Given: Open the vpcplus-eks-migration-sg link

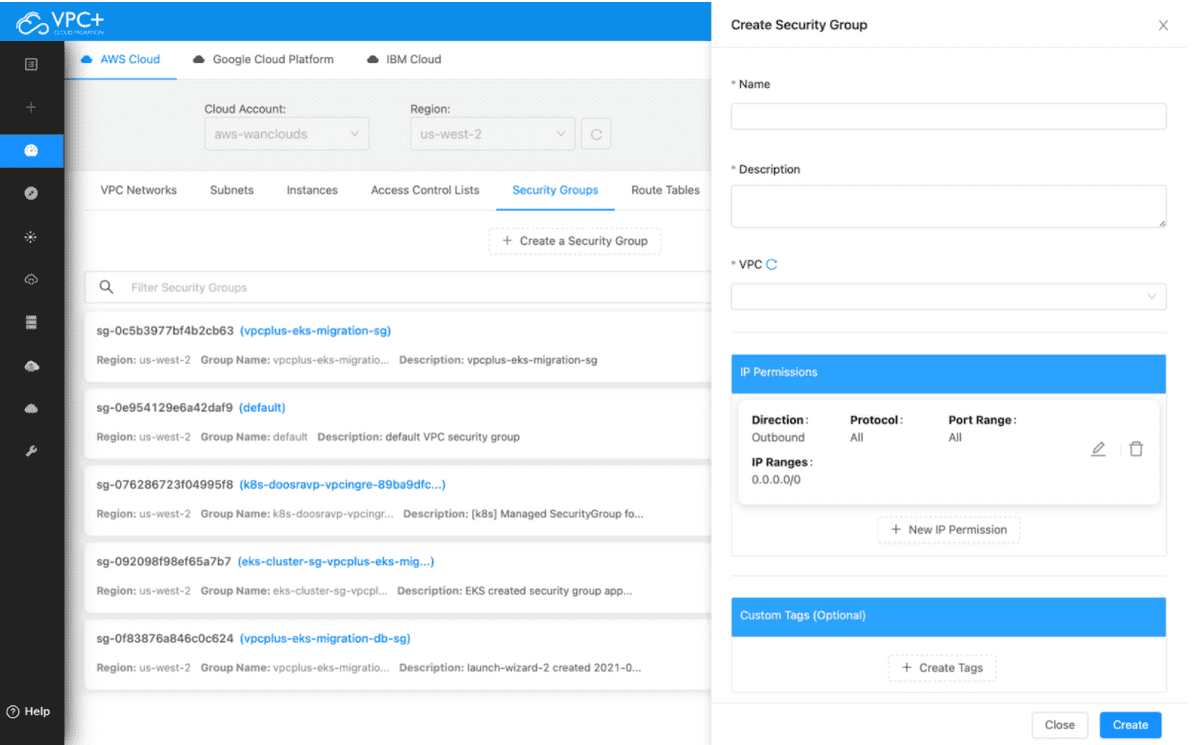Looking at the screenshot, I should point(315,331).
